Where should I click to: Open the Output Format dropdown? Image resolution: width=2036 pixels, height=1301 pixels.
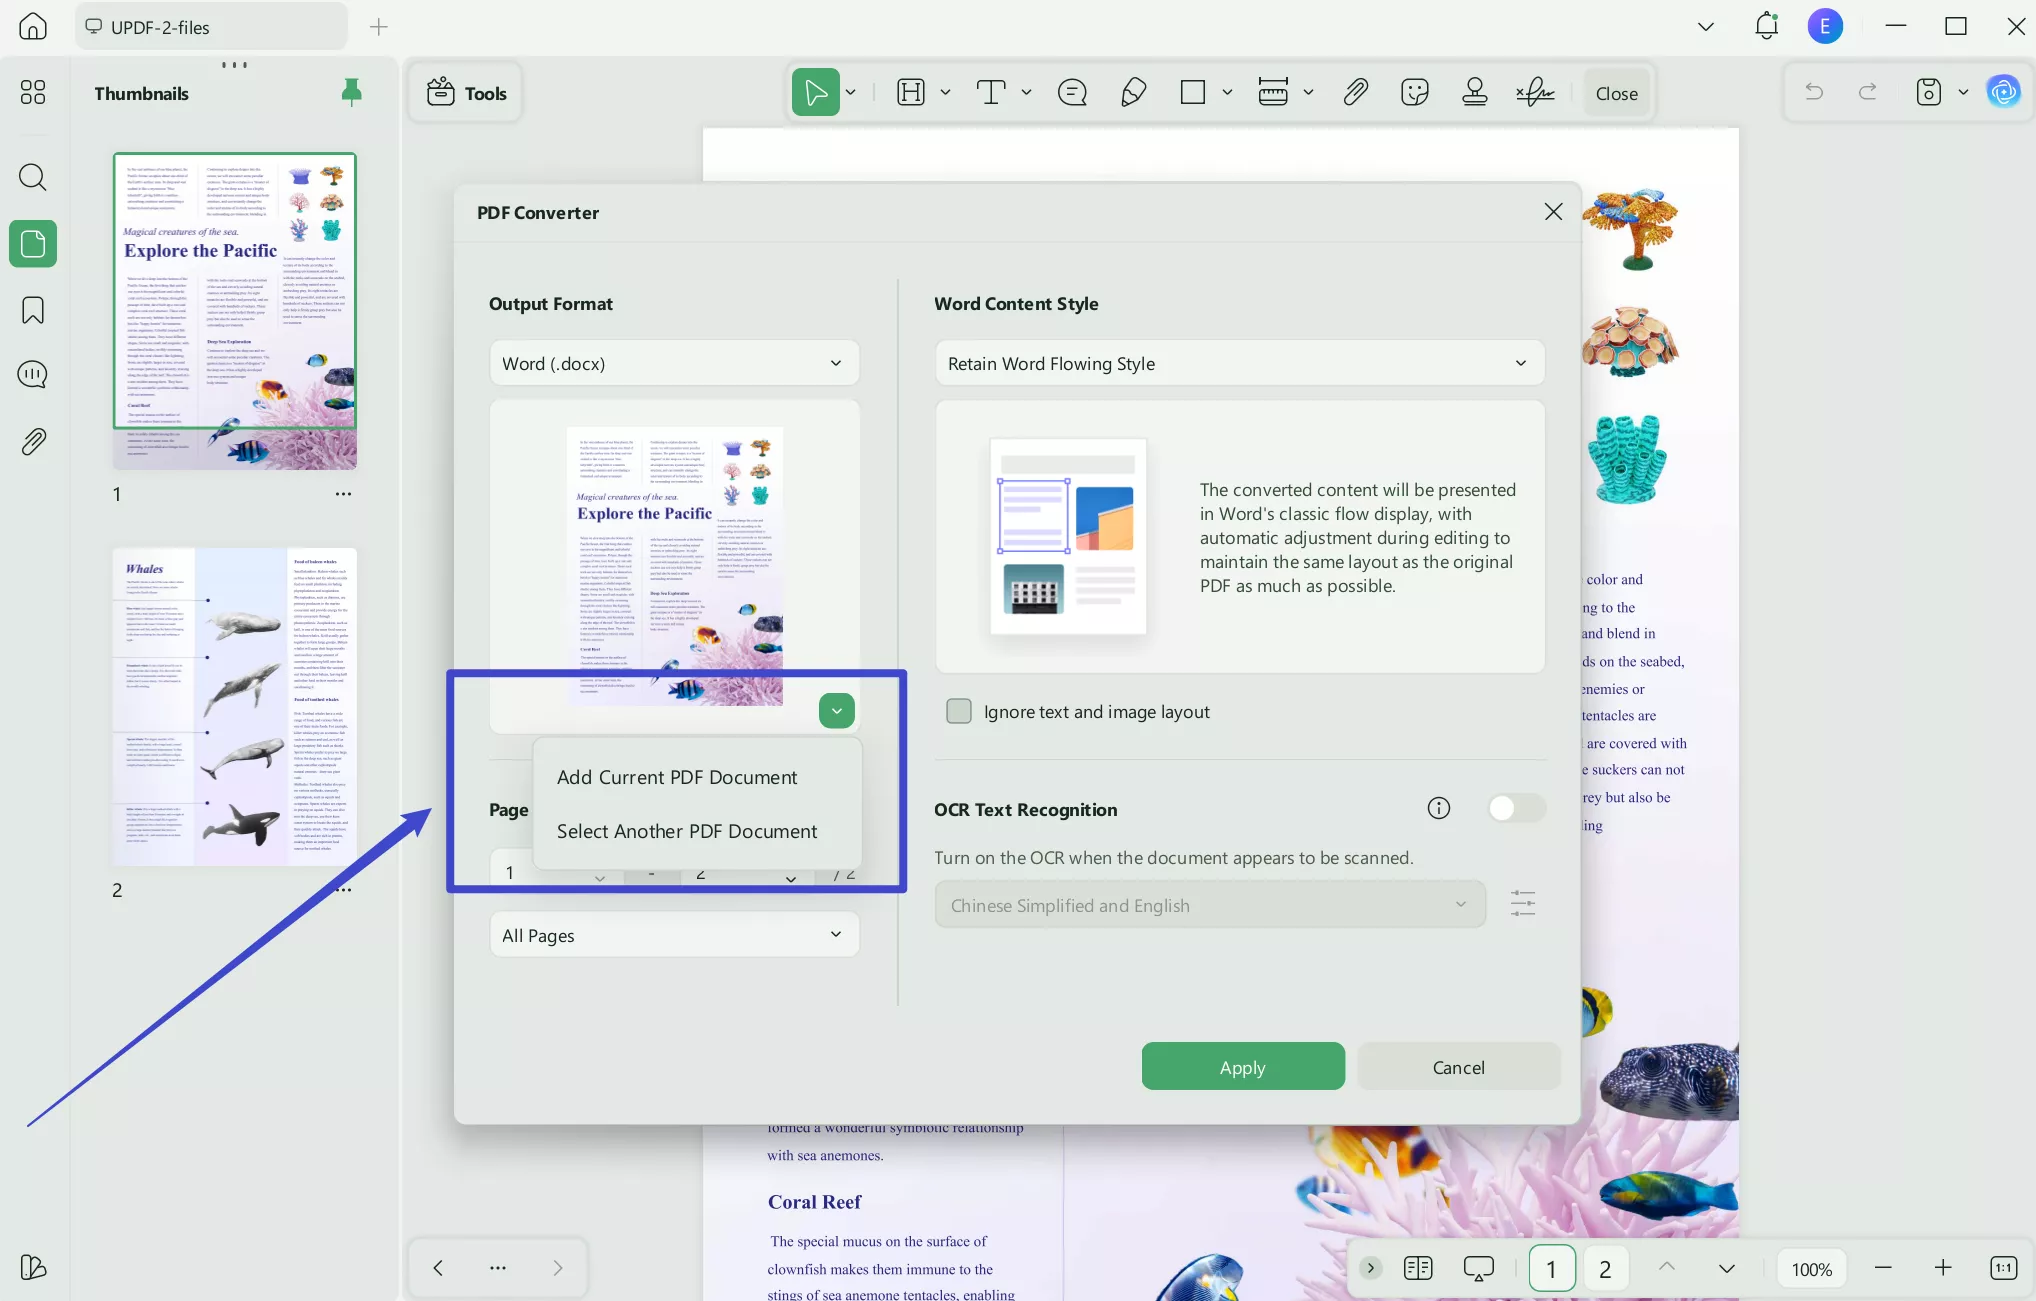coord(673,363)
